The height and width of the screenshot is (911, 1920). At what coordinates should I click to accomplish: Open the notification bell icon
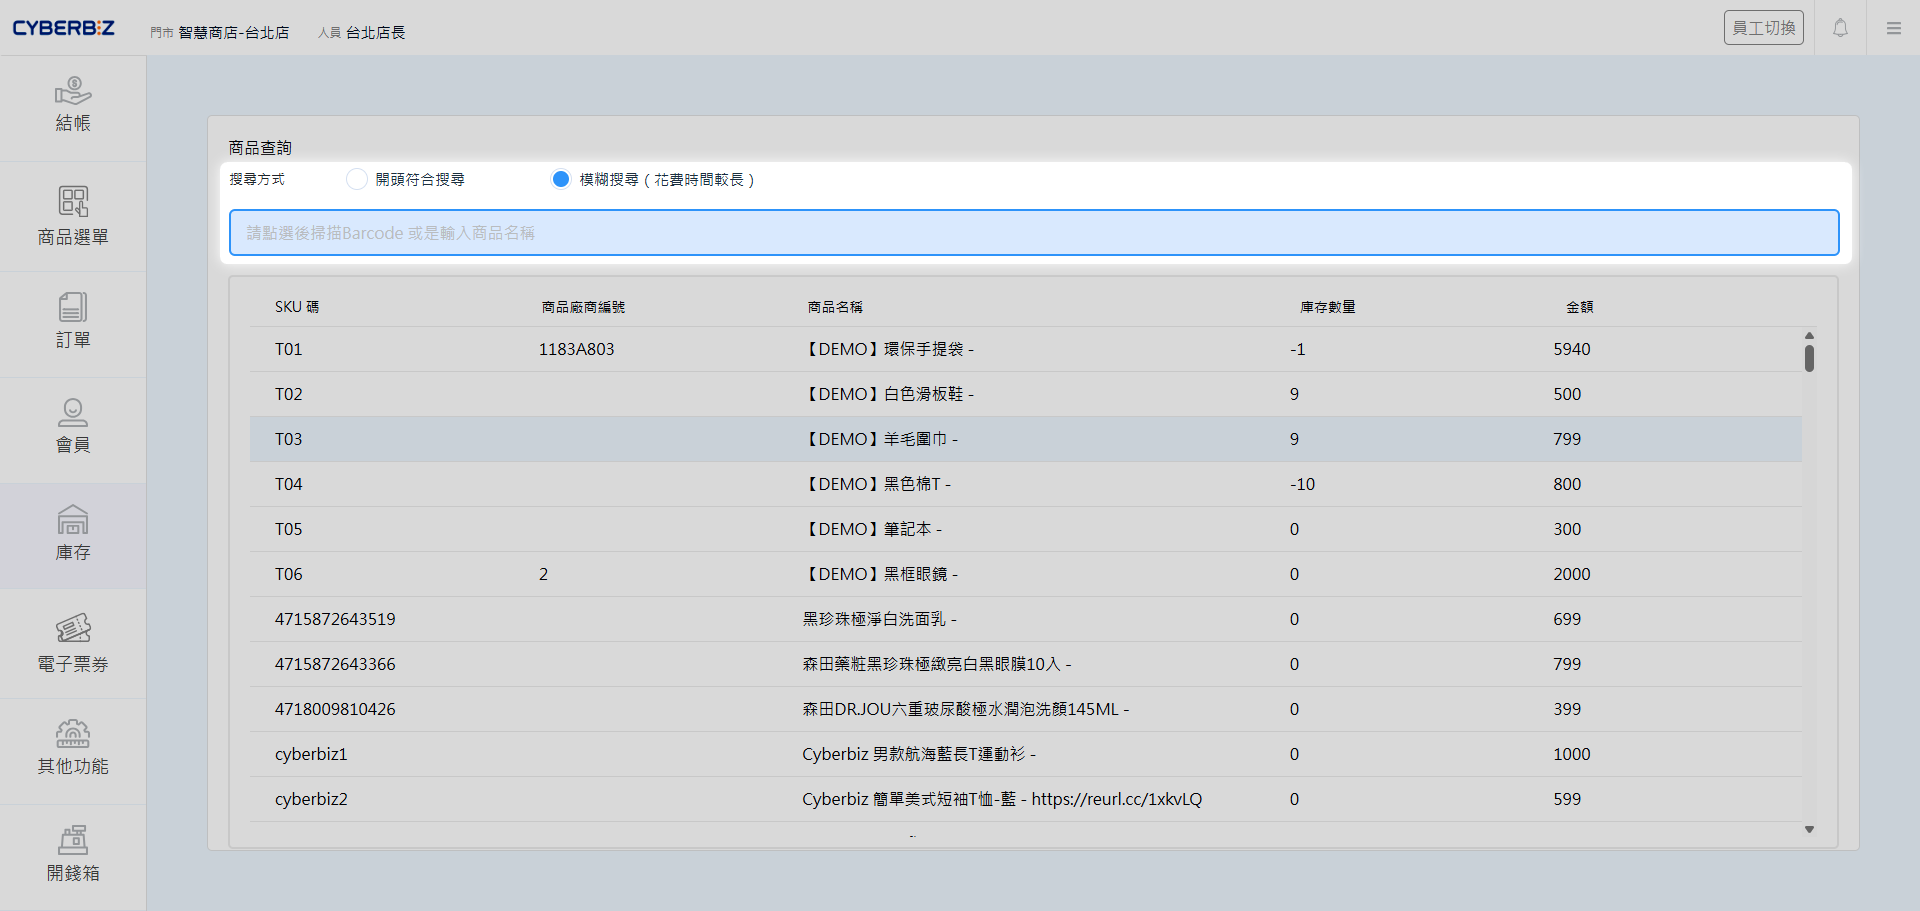(1839, 28)
